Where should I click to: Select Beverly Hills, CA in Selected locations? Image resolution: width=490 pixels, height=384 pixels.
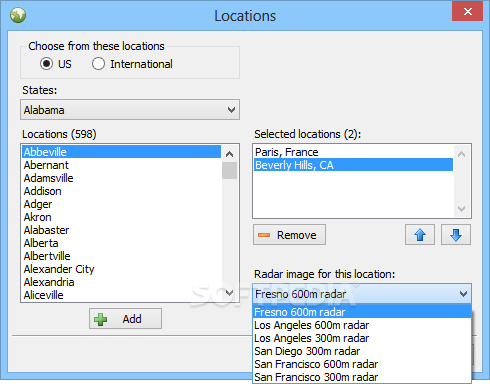353,165
